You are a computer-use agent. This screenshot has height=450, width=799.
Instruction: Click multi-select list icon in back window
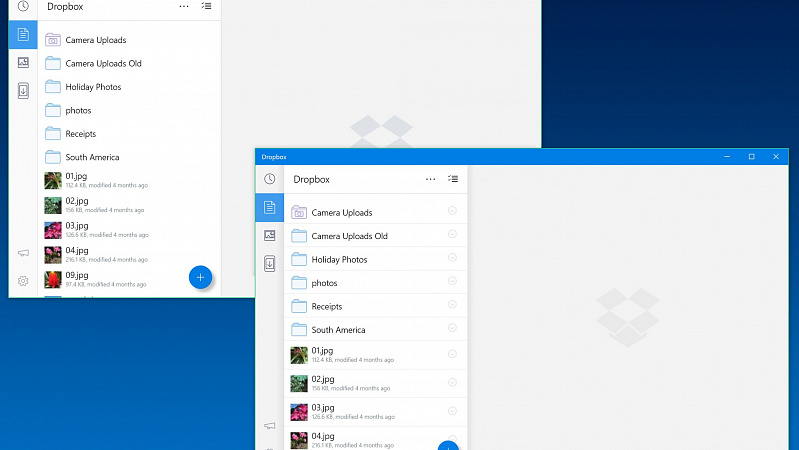pos(206,6)
